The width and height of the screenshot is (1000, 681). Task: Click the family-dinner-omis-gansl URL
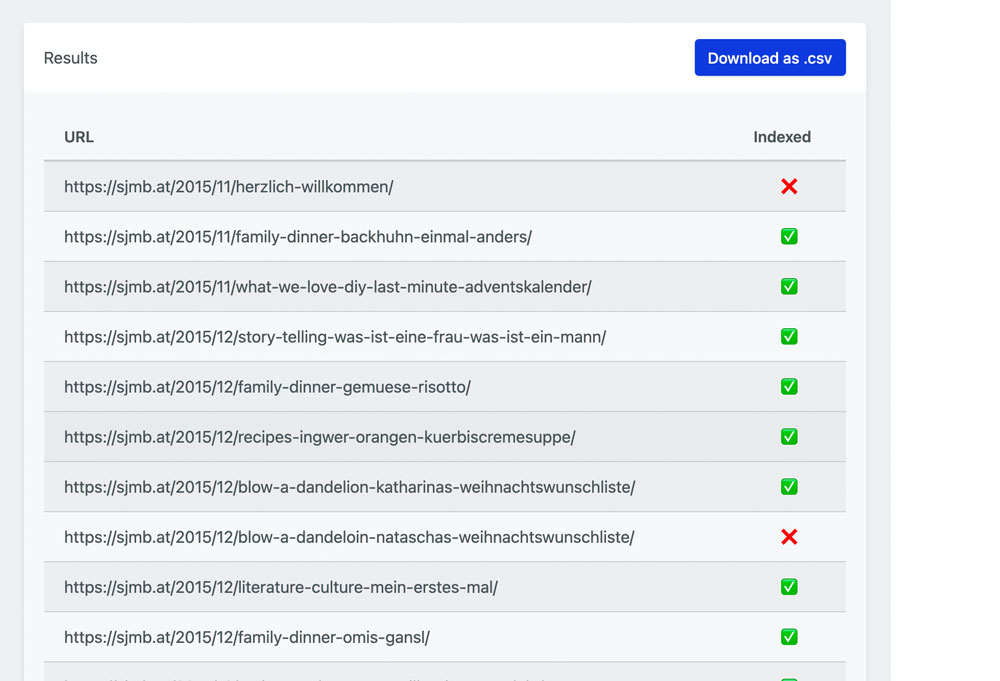click(x=246, y=637)
